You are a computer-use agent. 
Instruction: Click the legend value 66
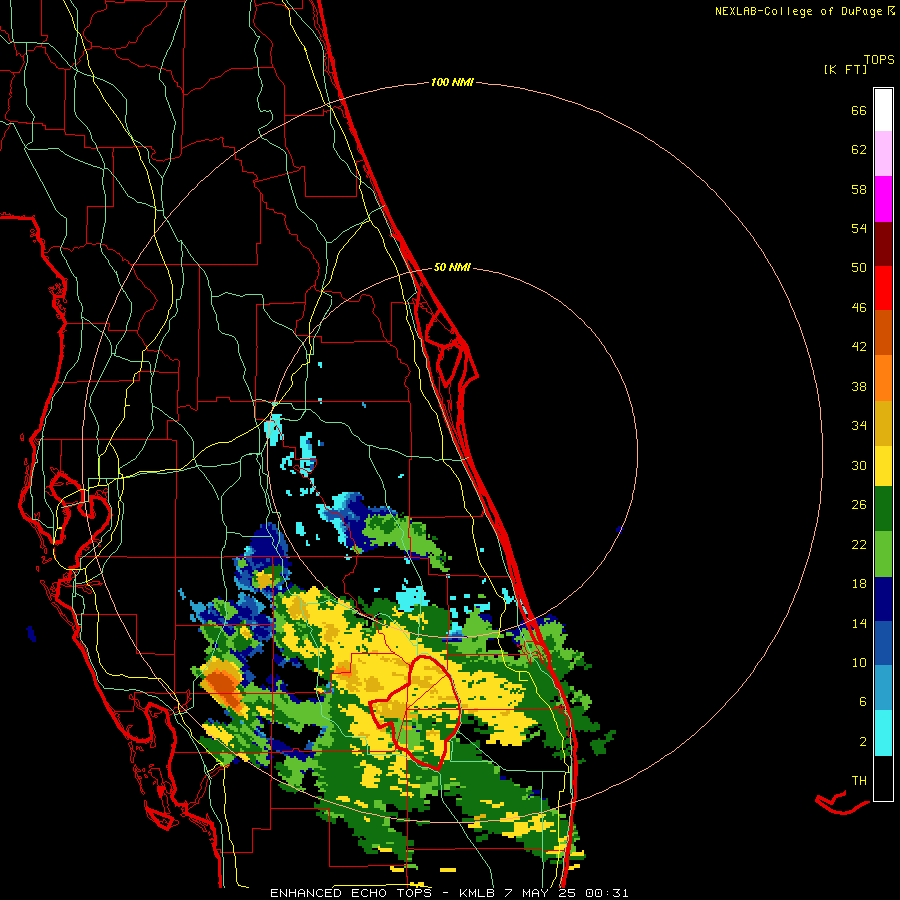pyautogui.click(x=859, y=111)
